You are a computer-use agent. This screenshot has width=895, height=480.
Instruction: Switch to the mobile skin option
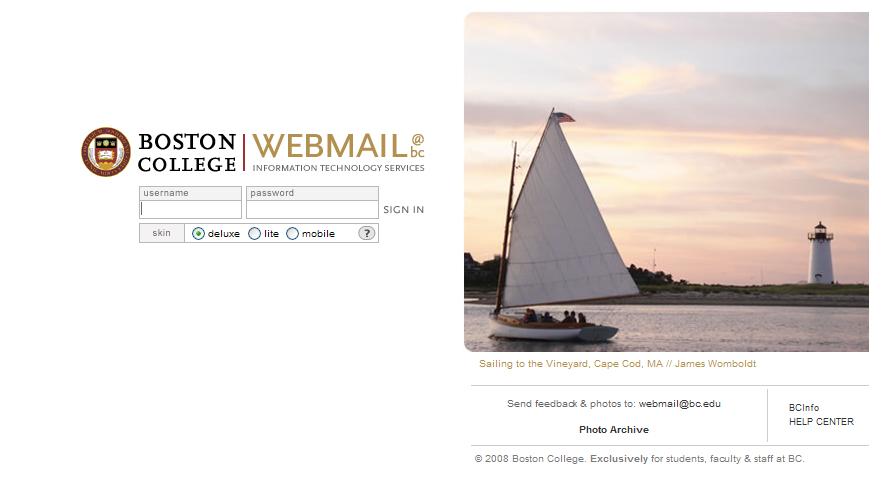293,234
